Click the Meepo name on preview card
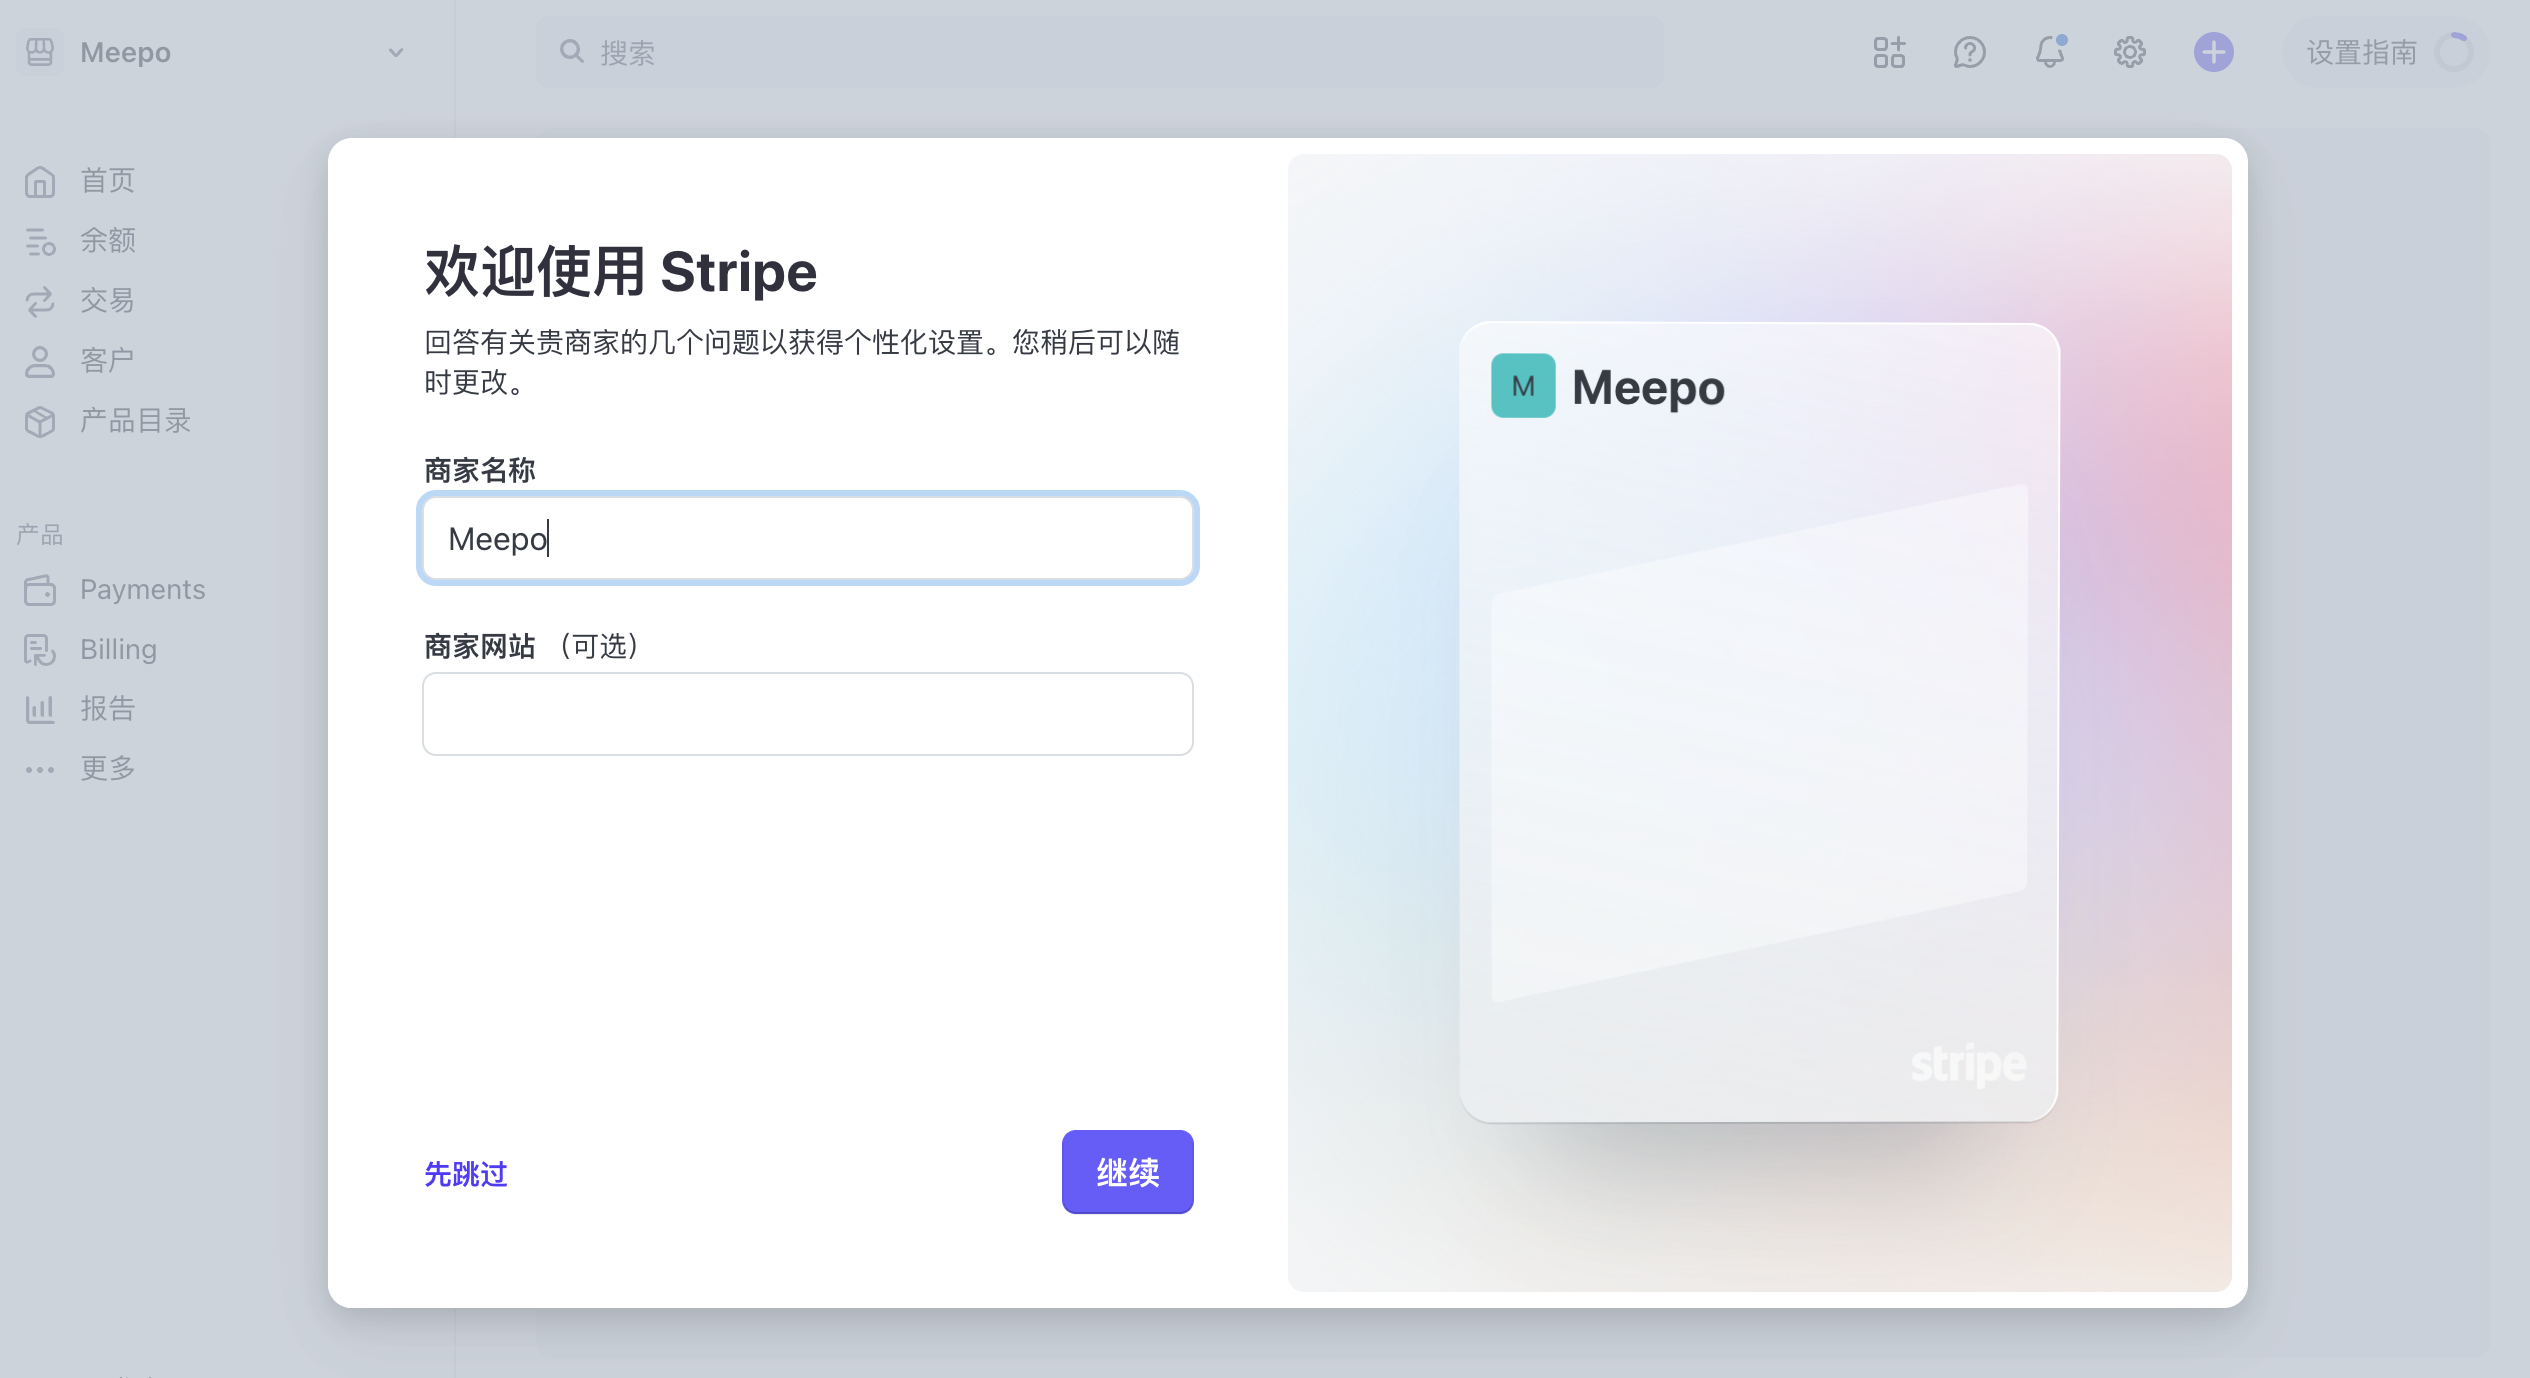Image resolution: width=2530 pixels, height=1378 pixels. [1648, 388]
